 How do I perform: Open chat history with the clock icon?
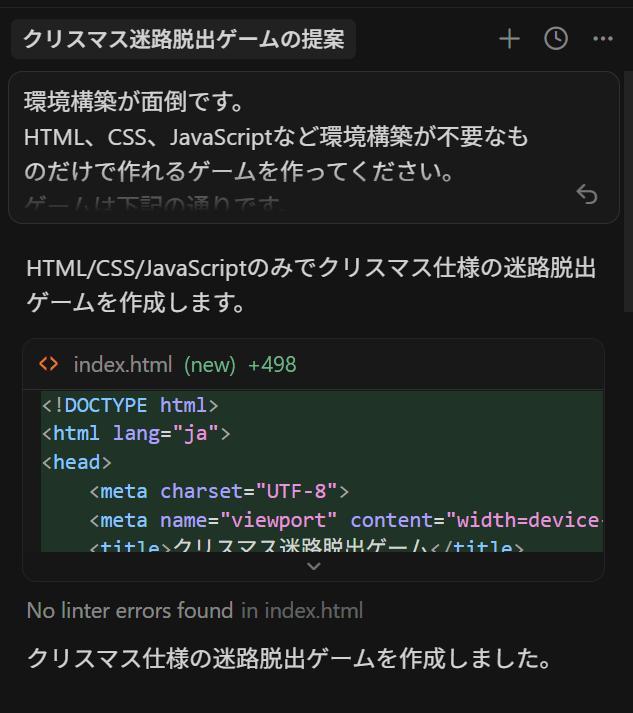[x=556, y=39]
